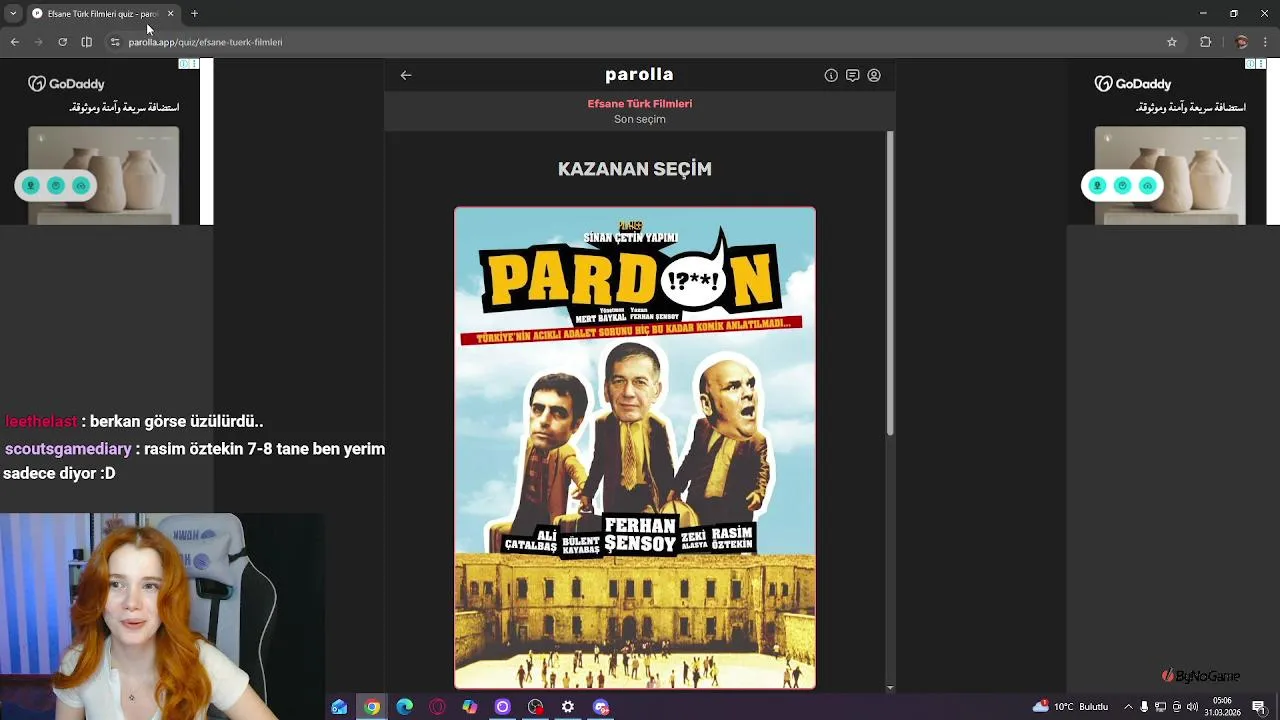Click the scrollbar down arrow on the quiz page
Viewport: 1280px width, 720px height.
(x=890, y=688)
